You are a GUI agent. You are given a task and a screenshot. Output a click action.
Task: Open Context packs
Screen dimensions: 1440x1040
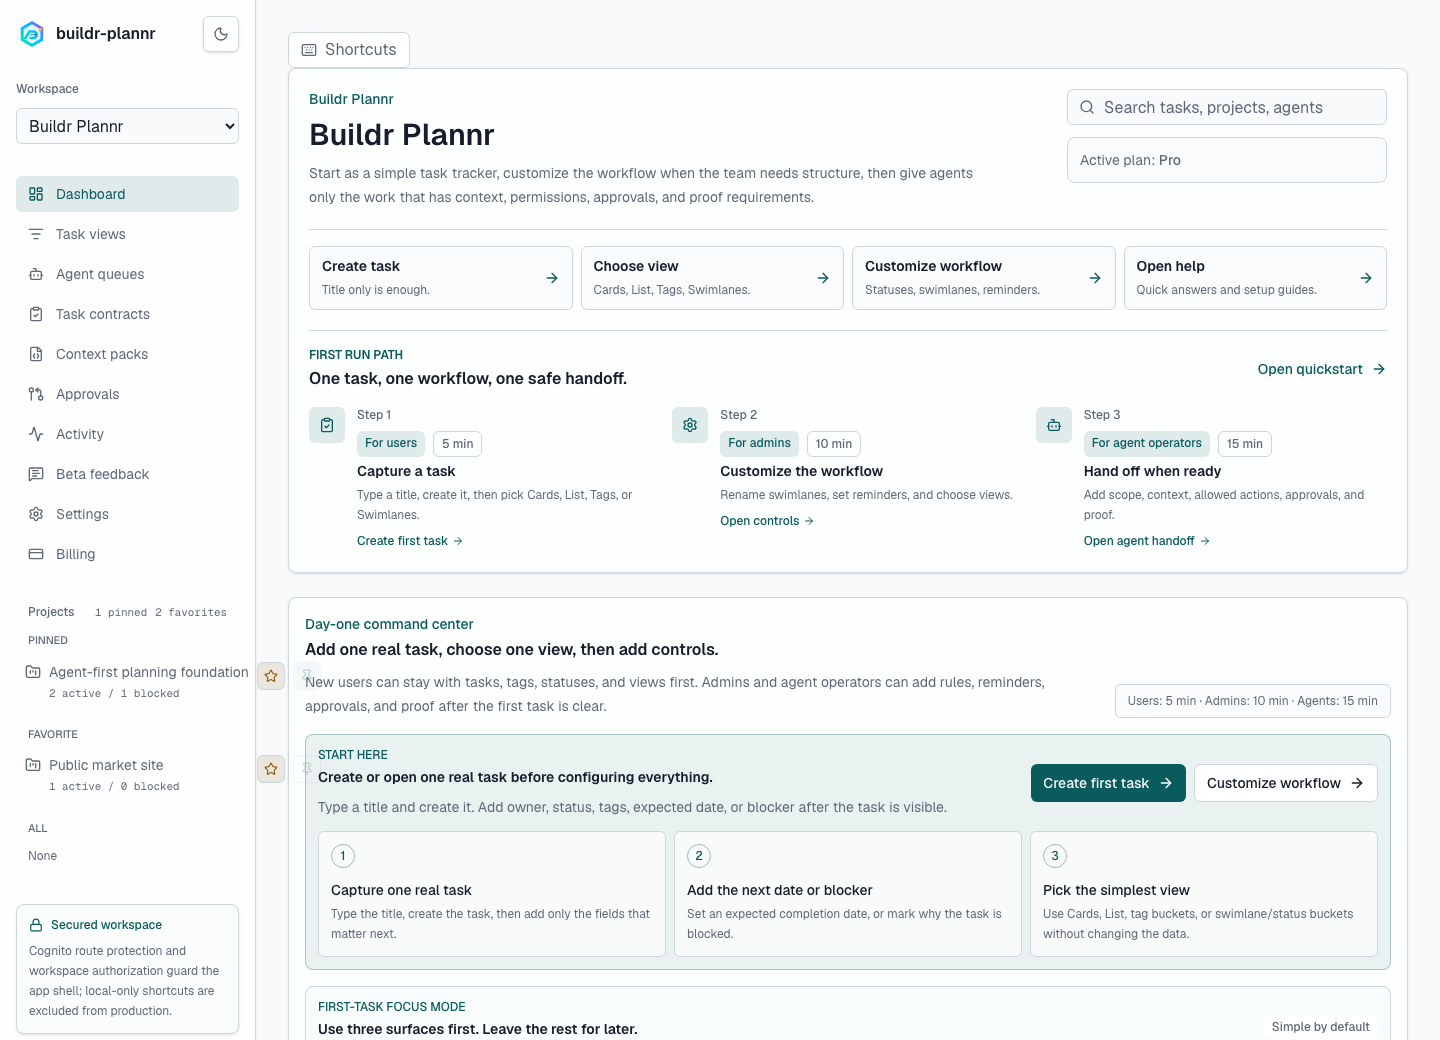click(127, 354)
